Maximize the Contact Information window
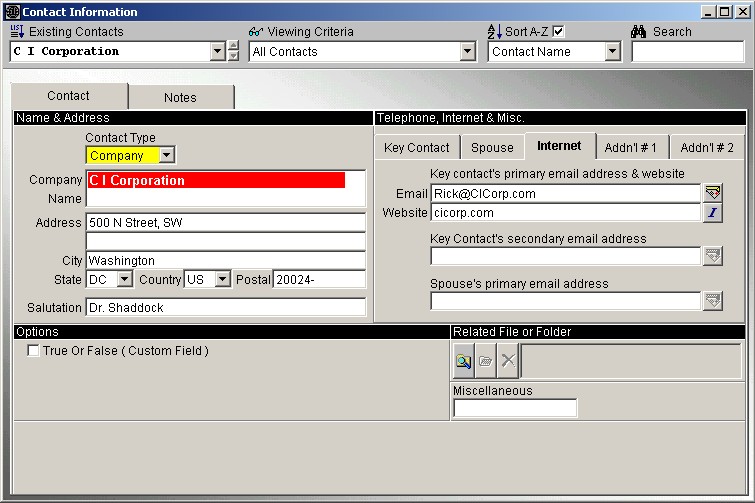This screenshot has width=755, height=503. (x=724, y=12)
